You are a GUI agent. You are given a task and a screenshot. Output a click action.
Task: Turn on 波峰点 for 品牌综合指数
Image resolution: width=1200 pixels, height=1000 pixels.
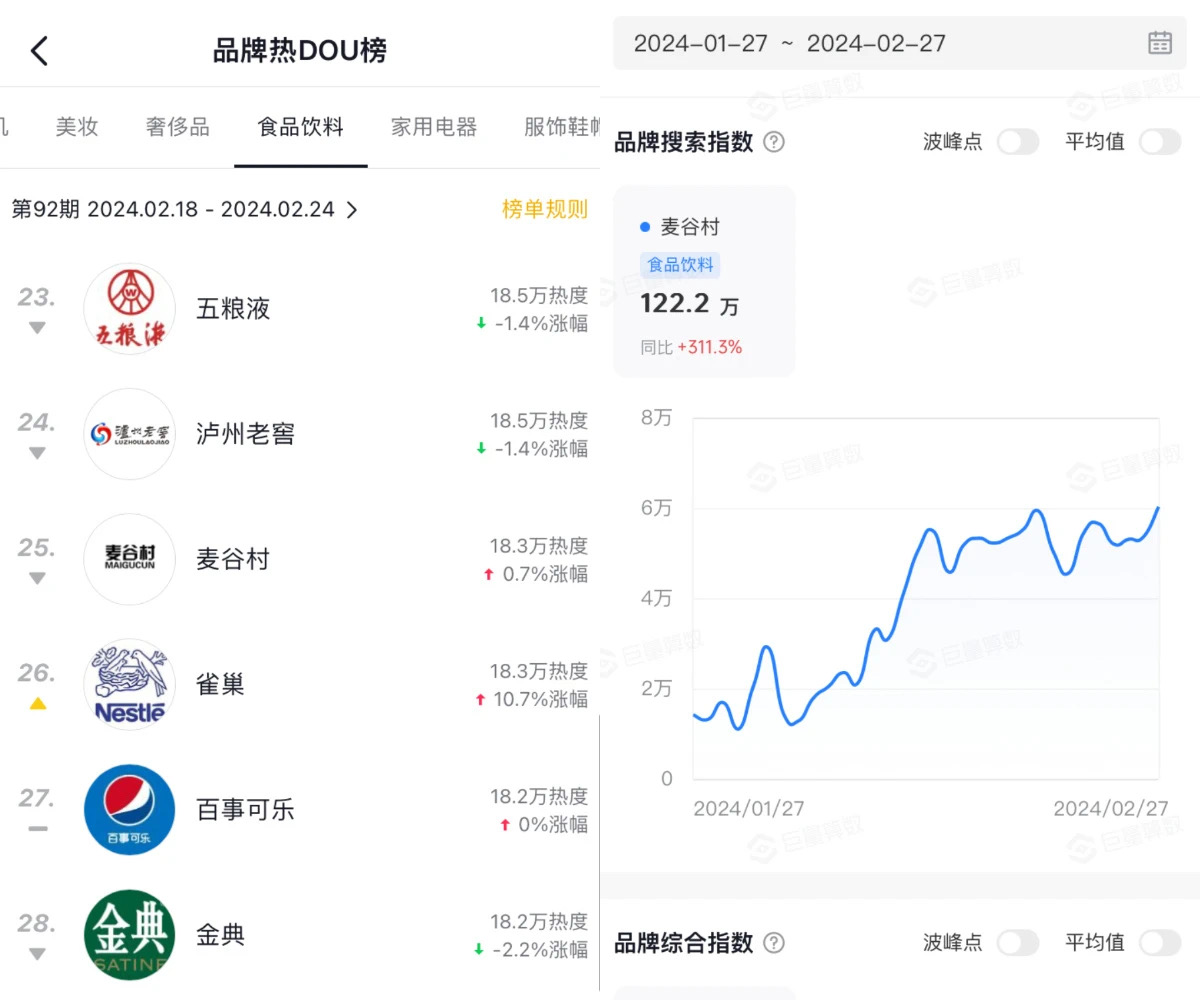tap(1018, 943)
